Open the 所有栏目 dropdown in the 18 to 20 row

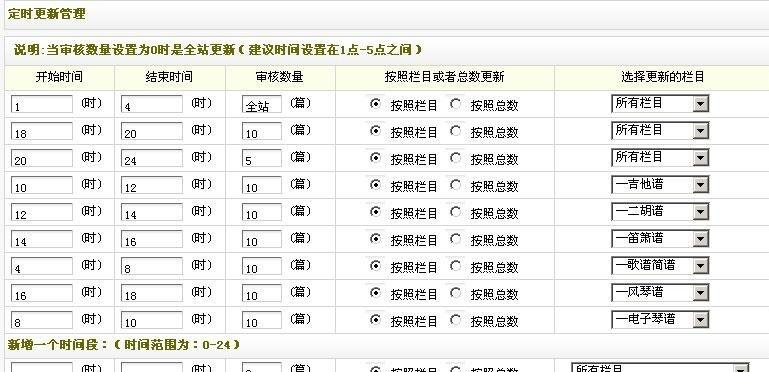pyautogui.click(x=660, y=130)
